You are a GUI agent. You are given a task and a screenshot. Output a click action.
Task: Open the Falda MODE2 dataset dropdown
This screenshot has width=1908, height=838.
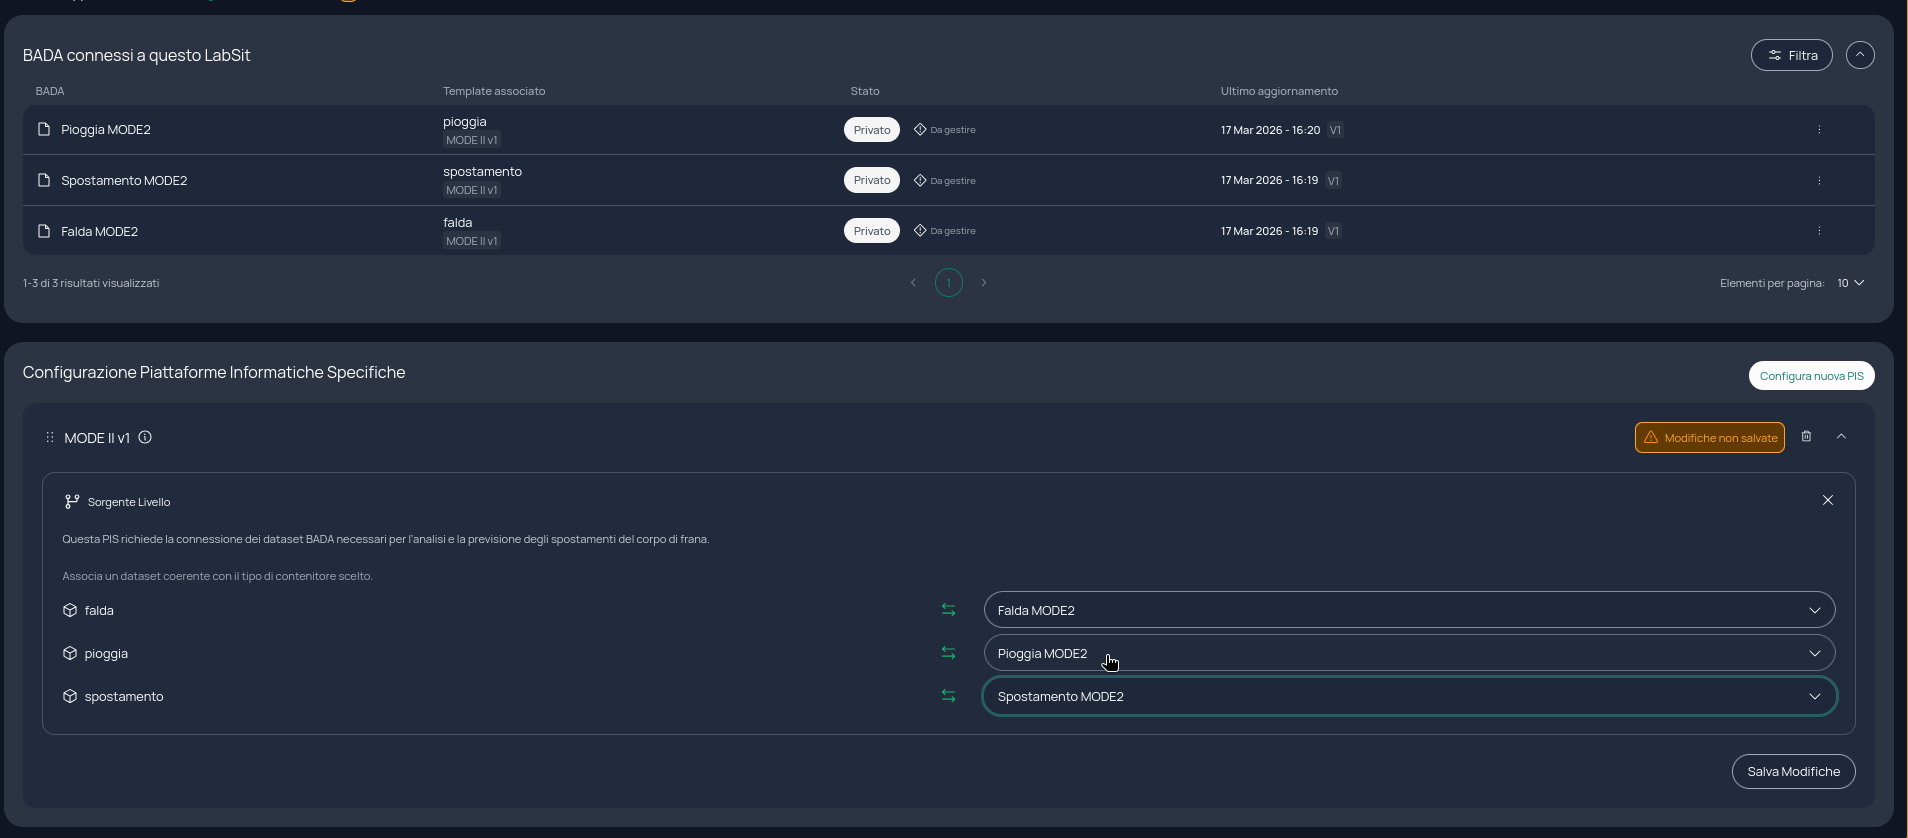[1409, 610]
